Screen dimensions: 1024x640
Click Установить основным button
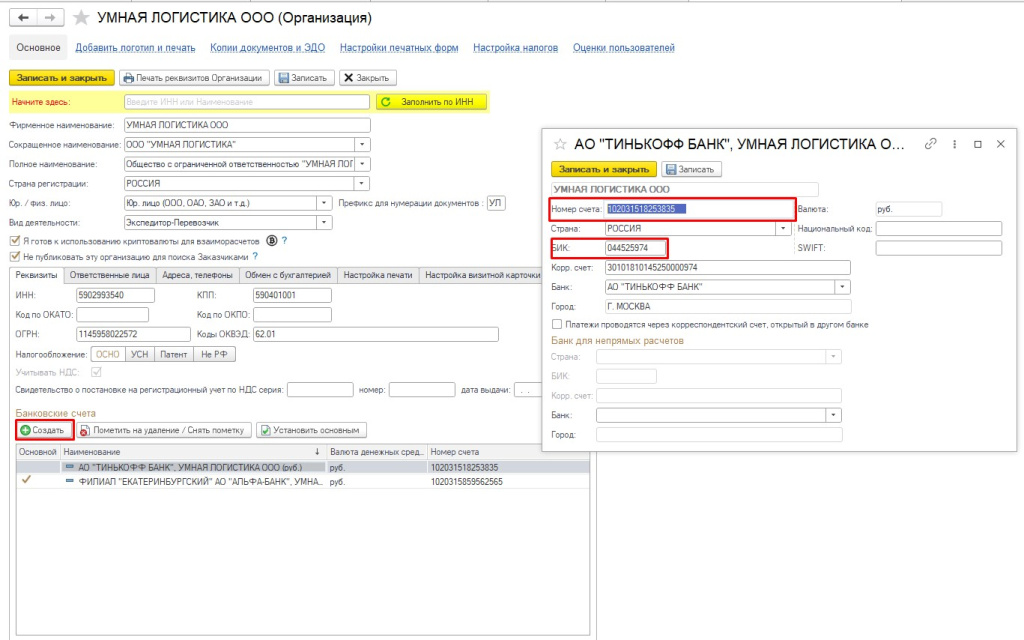[311, 430]
